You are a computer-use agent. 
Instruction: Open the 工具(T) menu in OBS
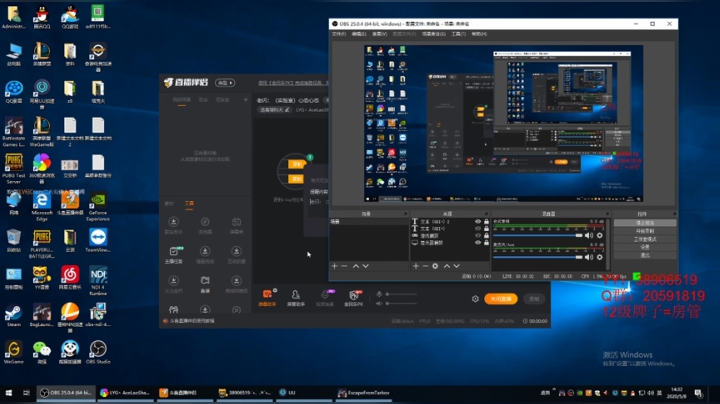pos(458,34)
